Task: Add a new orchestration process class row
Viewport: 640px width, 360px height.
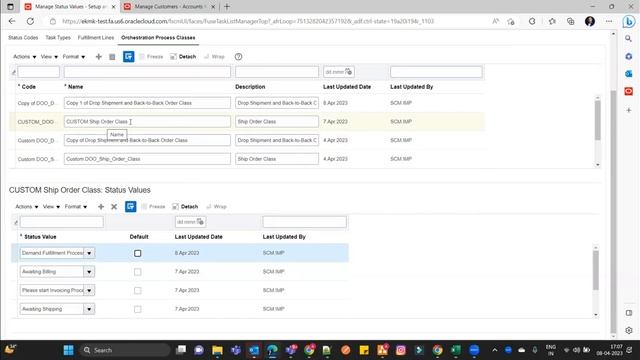Action: click(x=98, y=57)
